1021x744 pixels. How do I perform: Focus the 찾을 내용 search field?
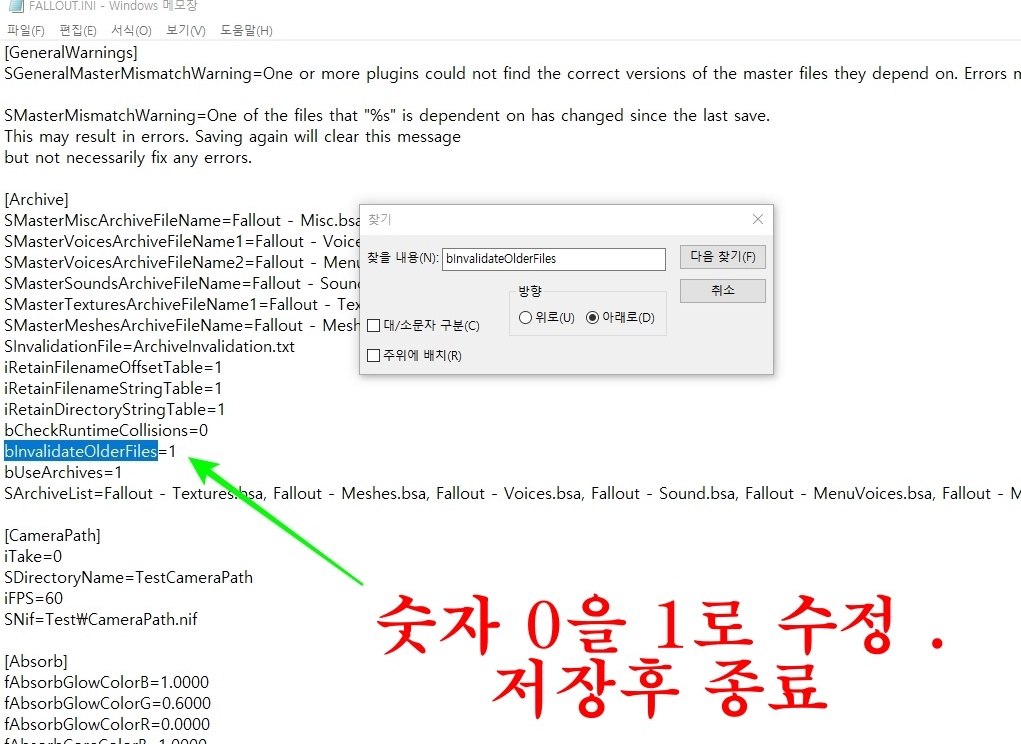pos(553,258)
